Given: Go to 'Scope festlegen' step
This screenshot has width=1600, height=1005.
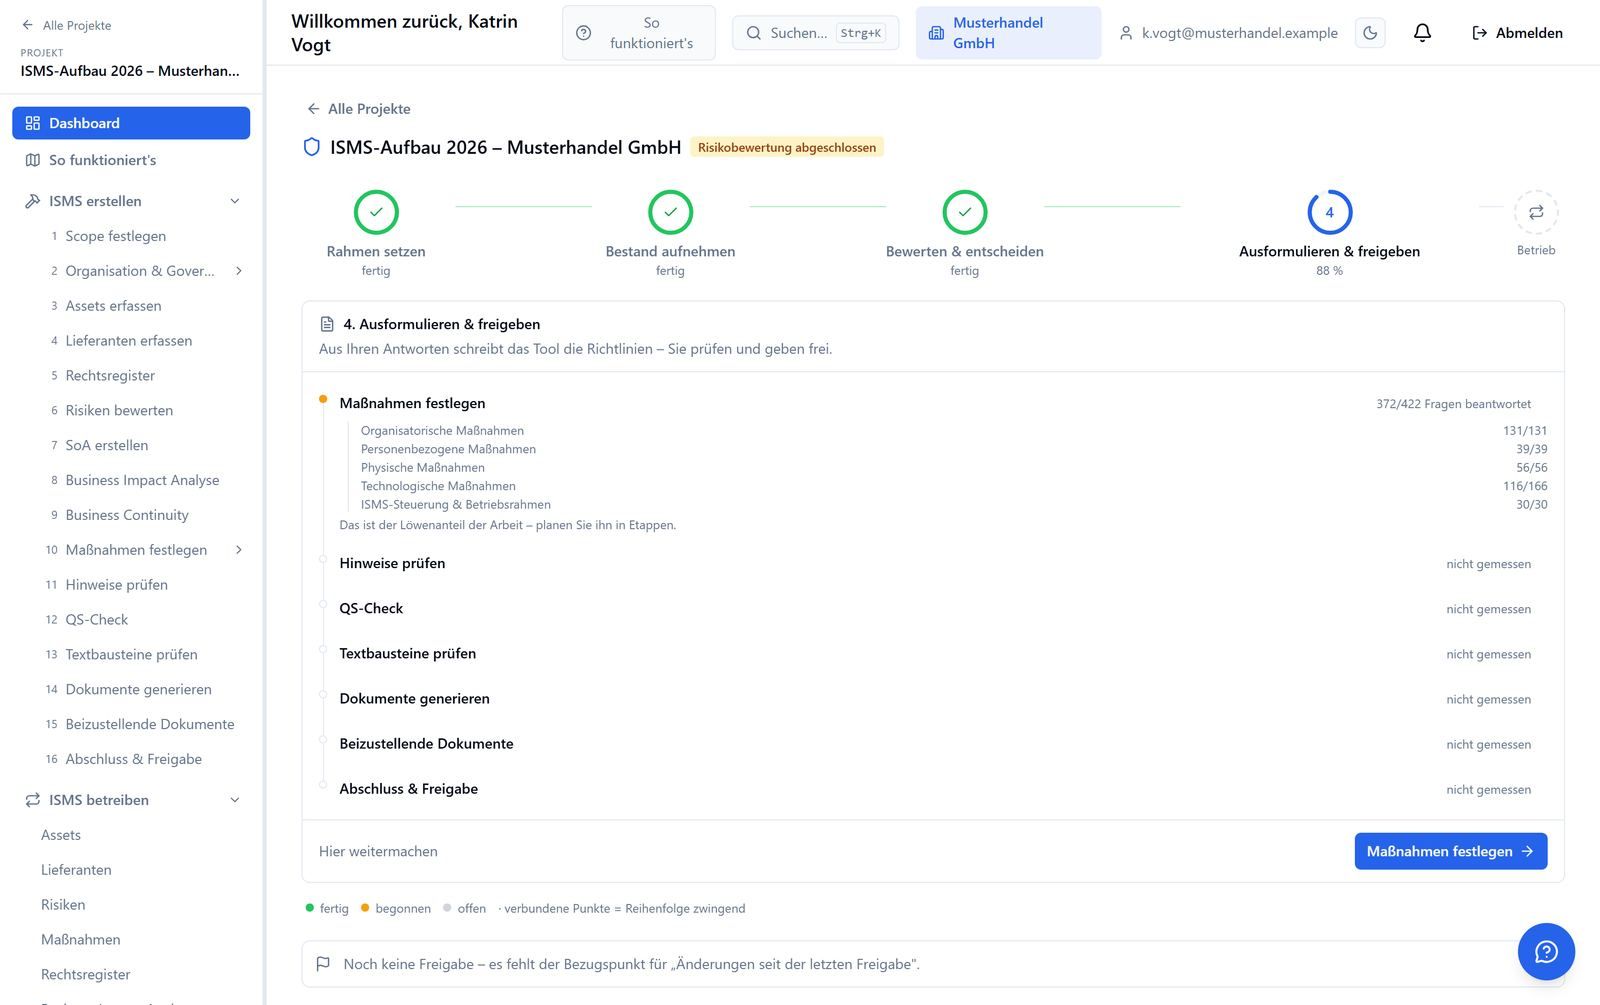Looking at the screenshot, I should click(x=143, y=236).
